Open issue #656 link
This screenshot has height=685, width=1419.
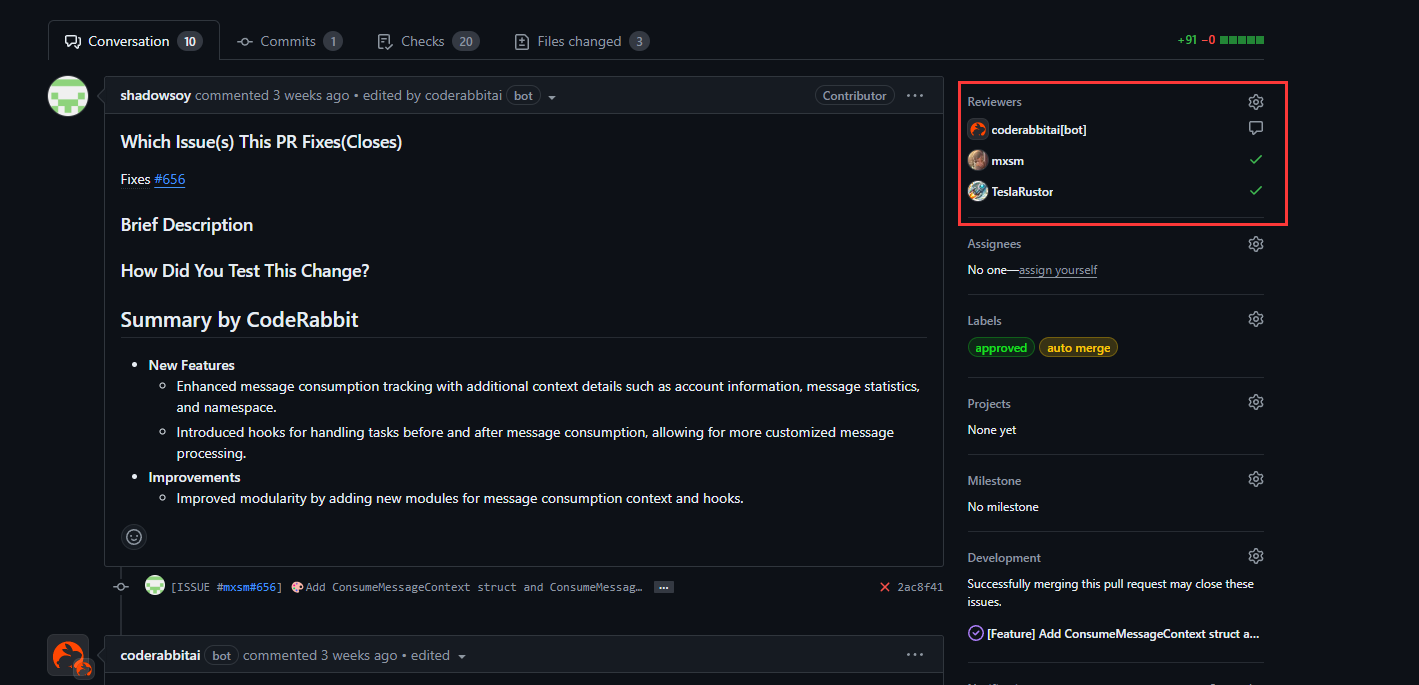169,179
